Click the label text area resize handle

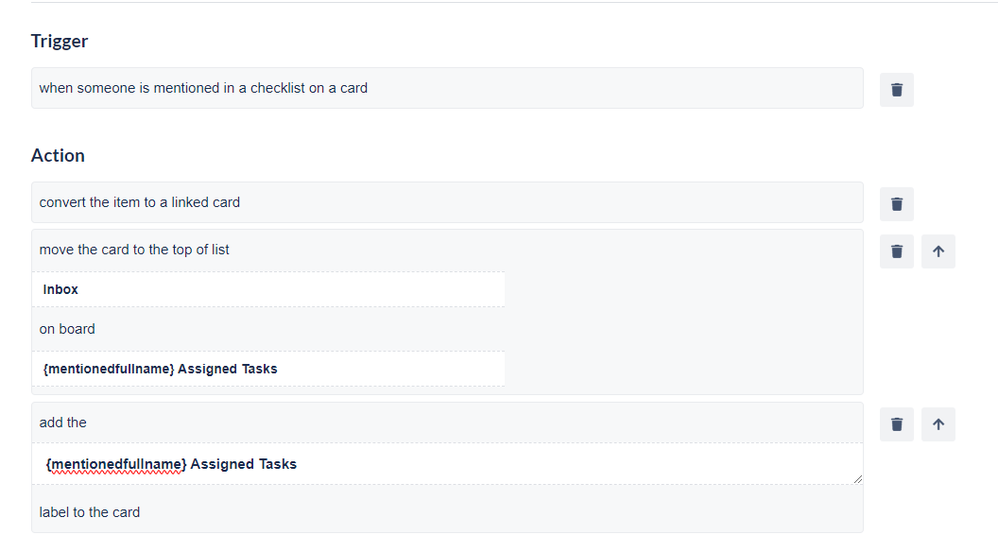coord(858,479)
